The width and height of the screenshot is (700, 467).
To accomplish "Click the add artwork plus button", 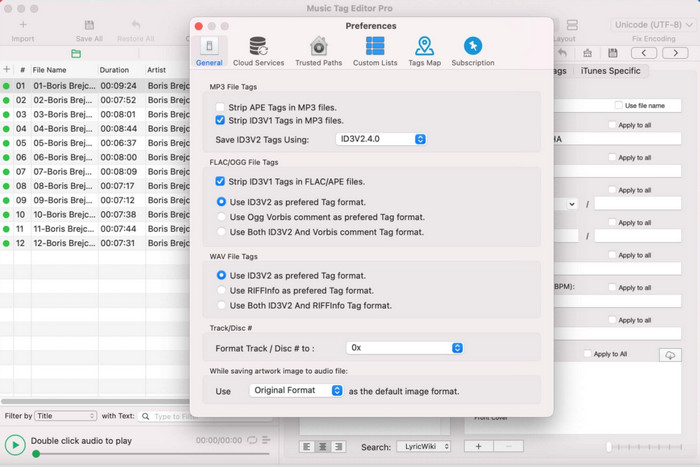I will (479, 446).
